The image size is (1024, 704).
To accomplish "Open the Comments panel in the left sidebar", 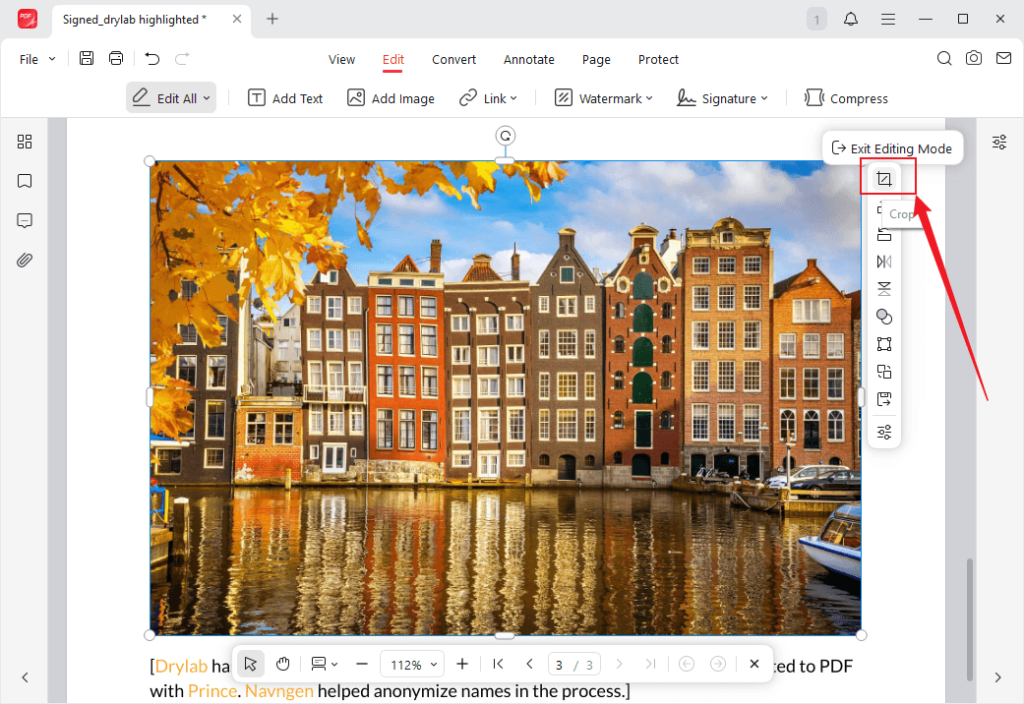I will (x=24, y=220).
